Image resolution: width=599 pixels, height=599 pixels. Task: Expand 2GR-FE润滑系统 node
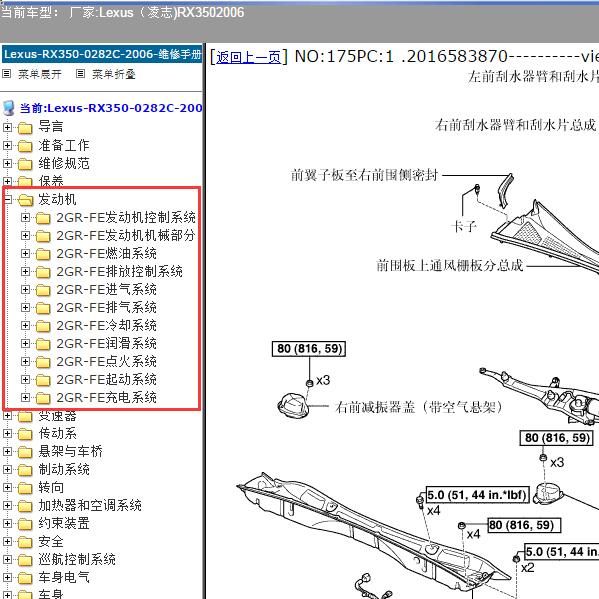(x=25, y=343)
